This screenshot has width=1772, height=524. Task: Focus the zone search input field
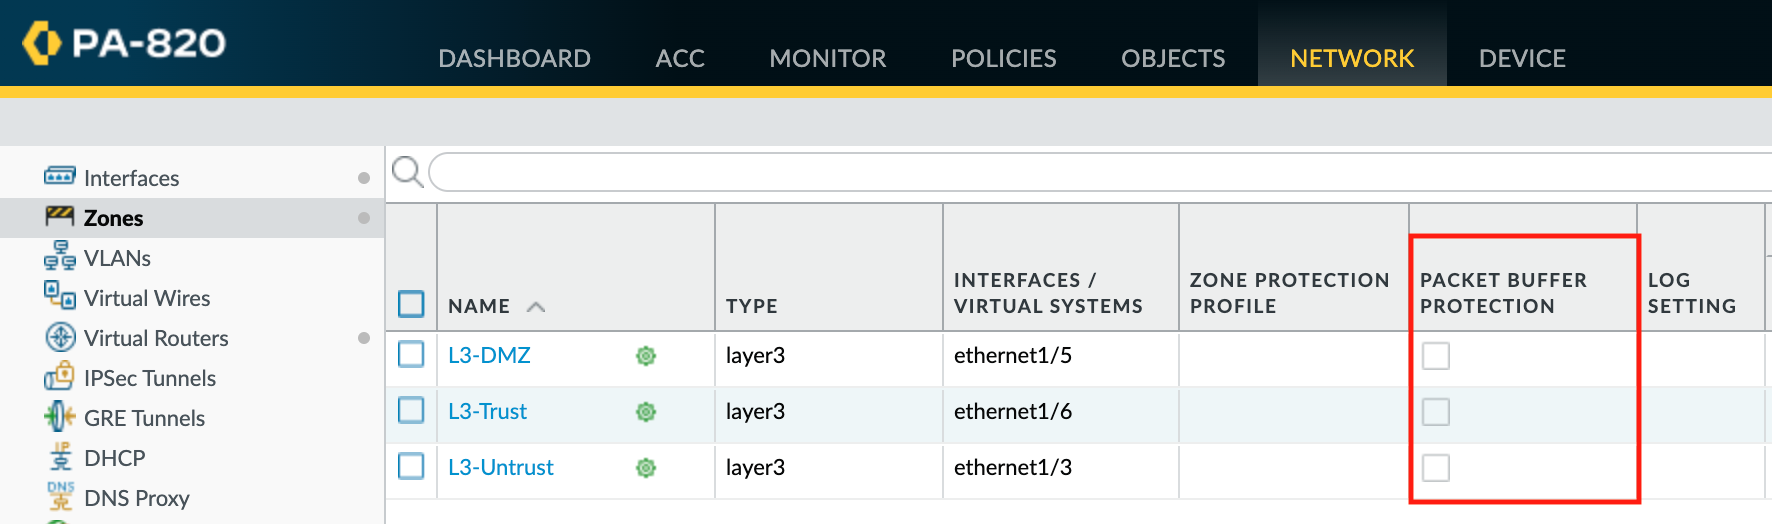click(x=1100, y=172)
